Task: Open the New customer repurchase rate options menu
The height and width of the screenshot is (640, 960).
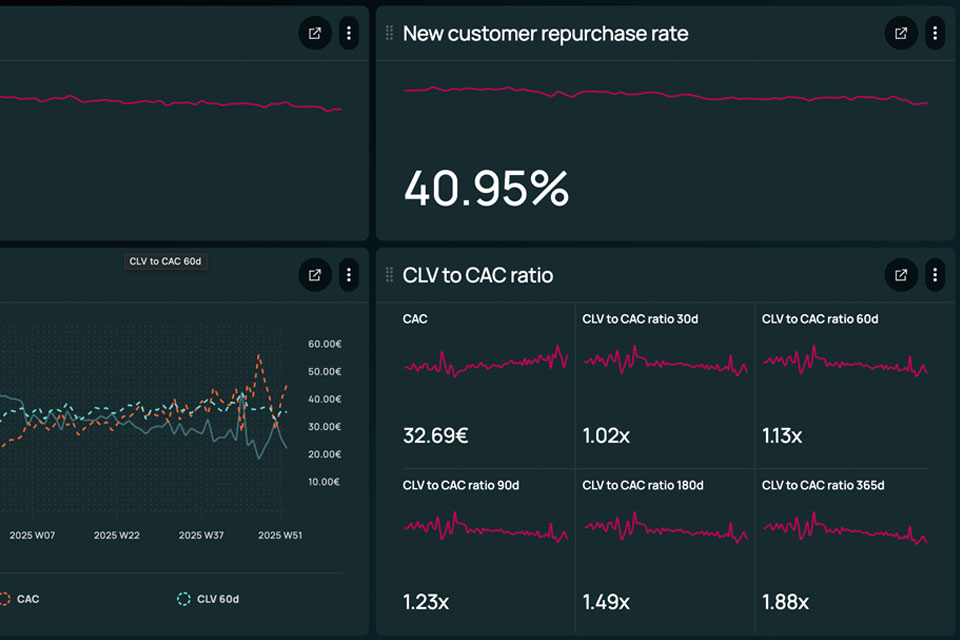Action: click(x=935, y=33)
